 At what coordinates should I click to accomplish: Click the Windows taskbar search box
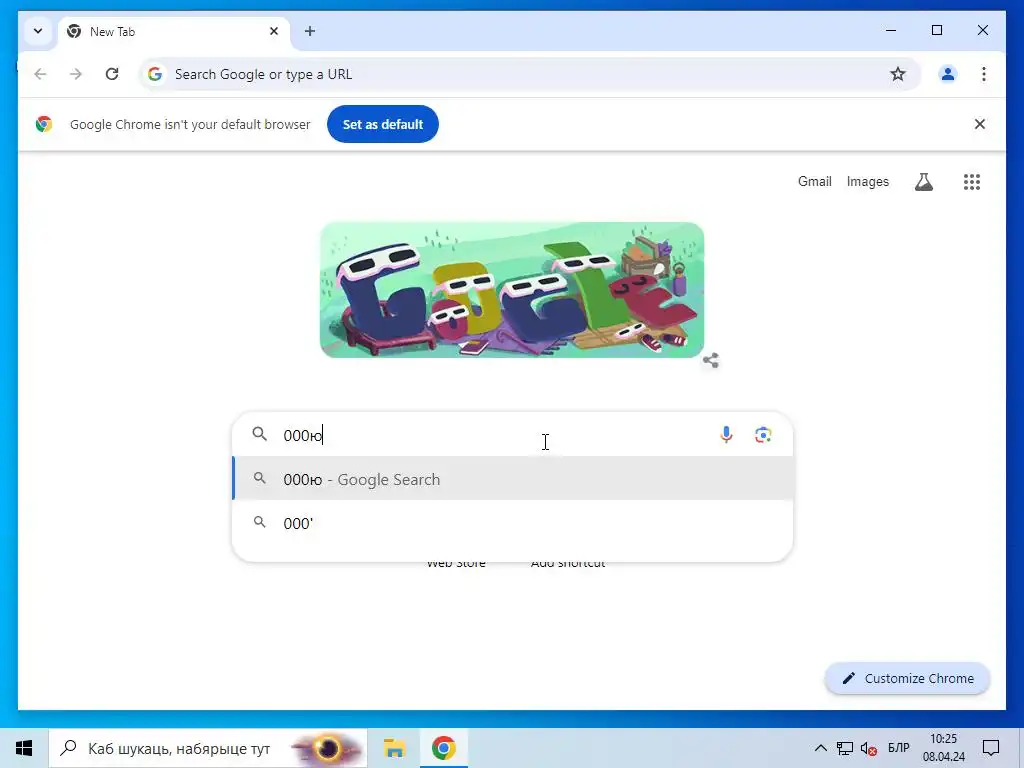[208, 748]
